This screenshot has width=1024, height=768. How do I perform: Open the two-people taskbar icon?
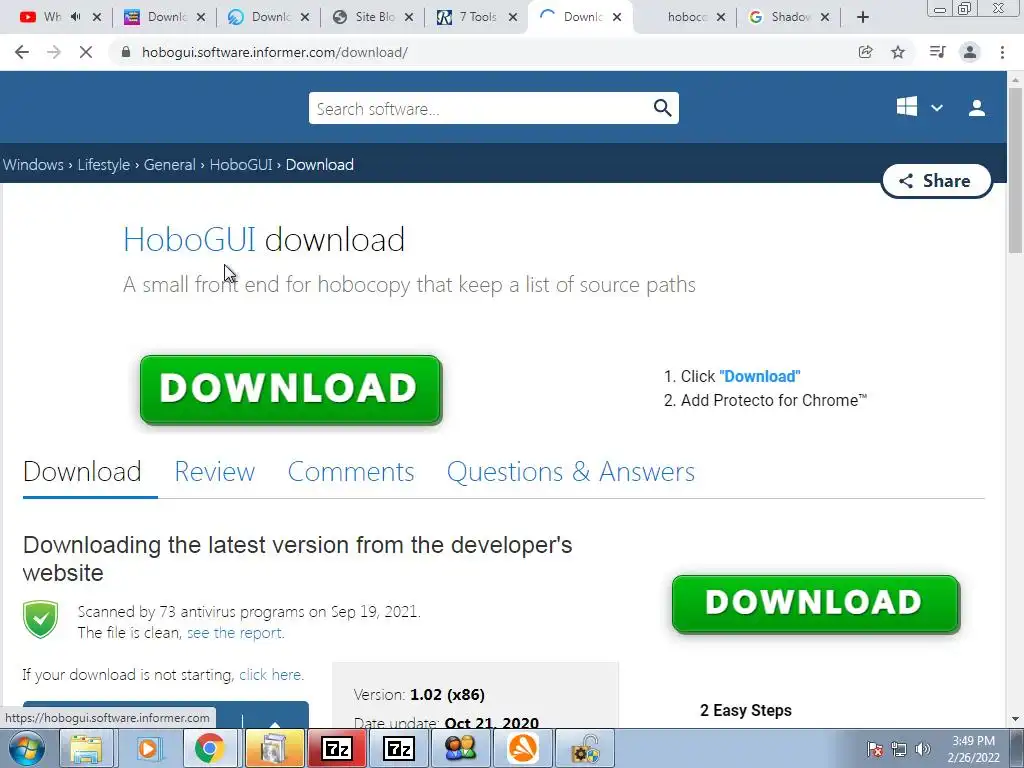point(460,748)
